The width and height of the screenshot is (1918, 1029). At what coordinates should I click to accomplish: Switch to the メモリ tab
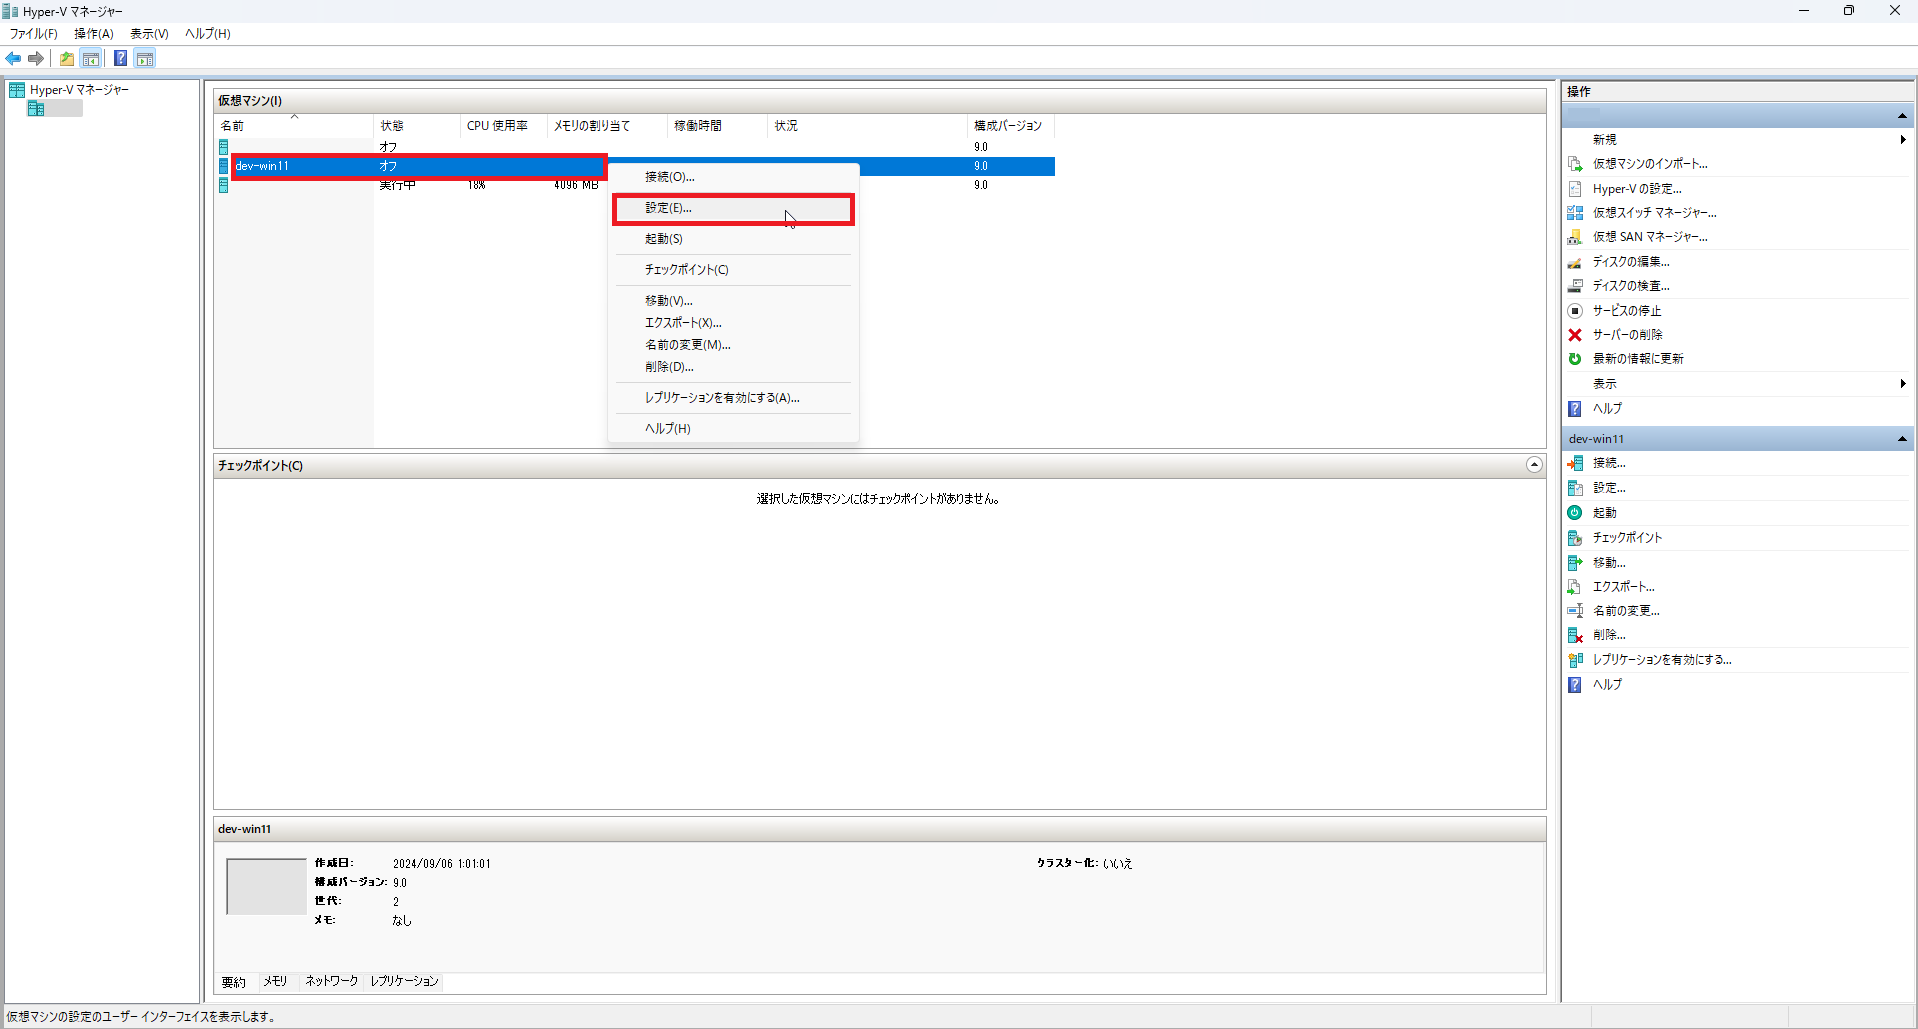[275, 982]
